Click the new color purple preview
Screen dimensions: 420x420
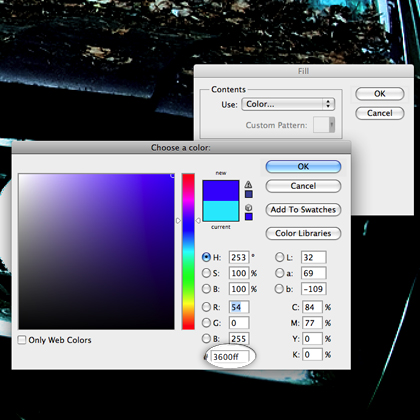click(x=221, y=191)
